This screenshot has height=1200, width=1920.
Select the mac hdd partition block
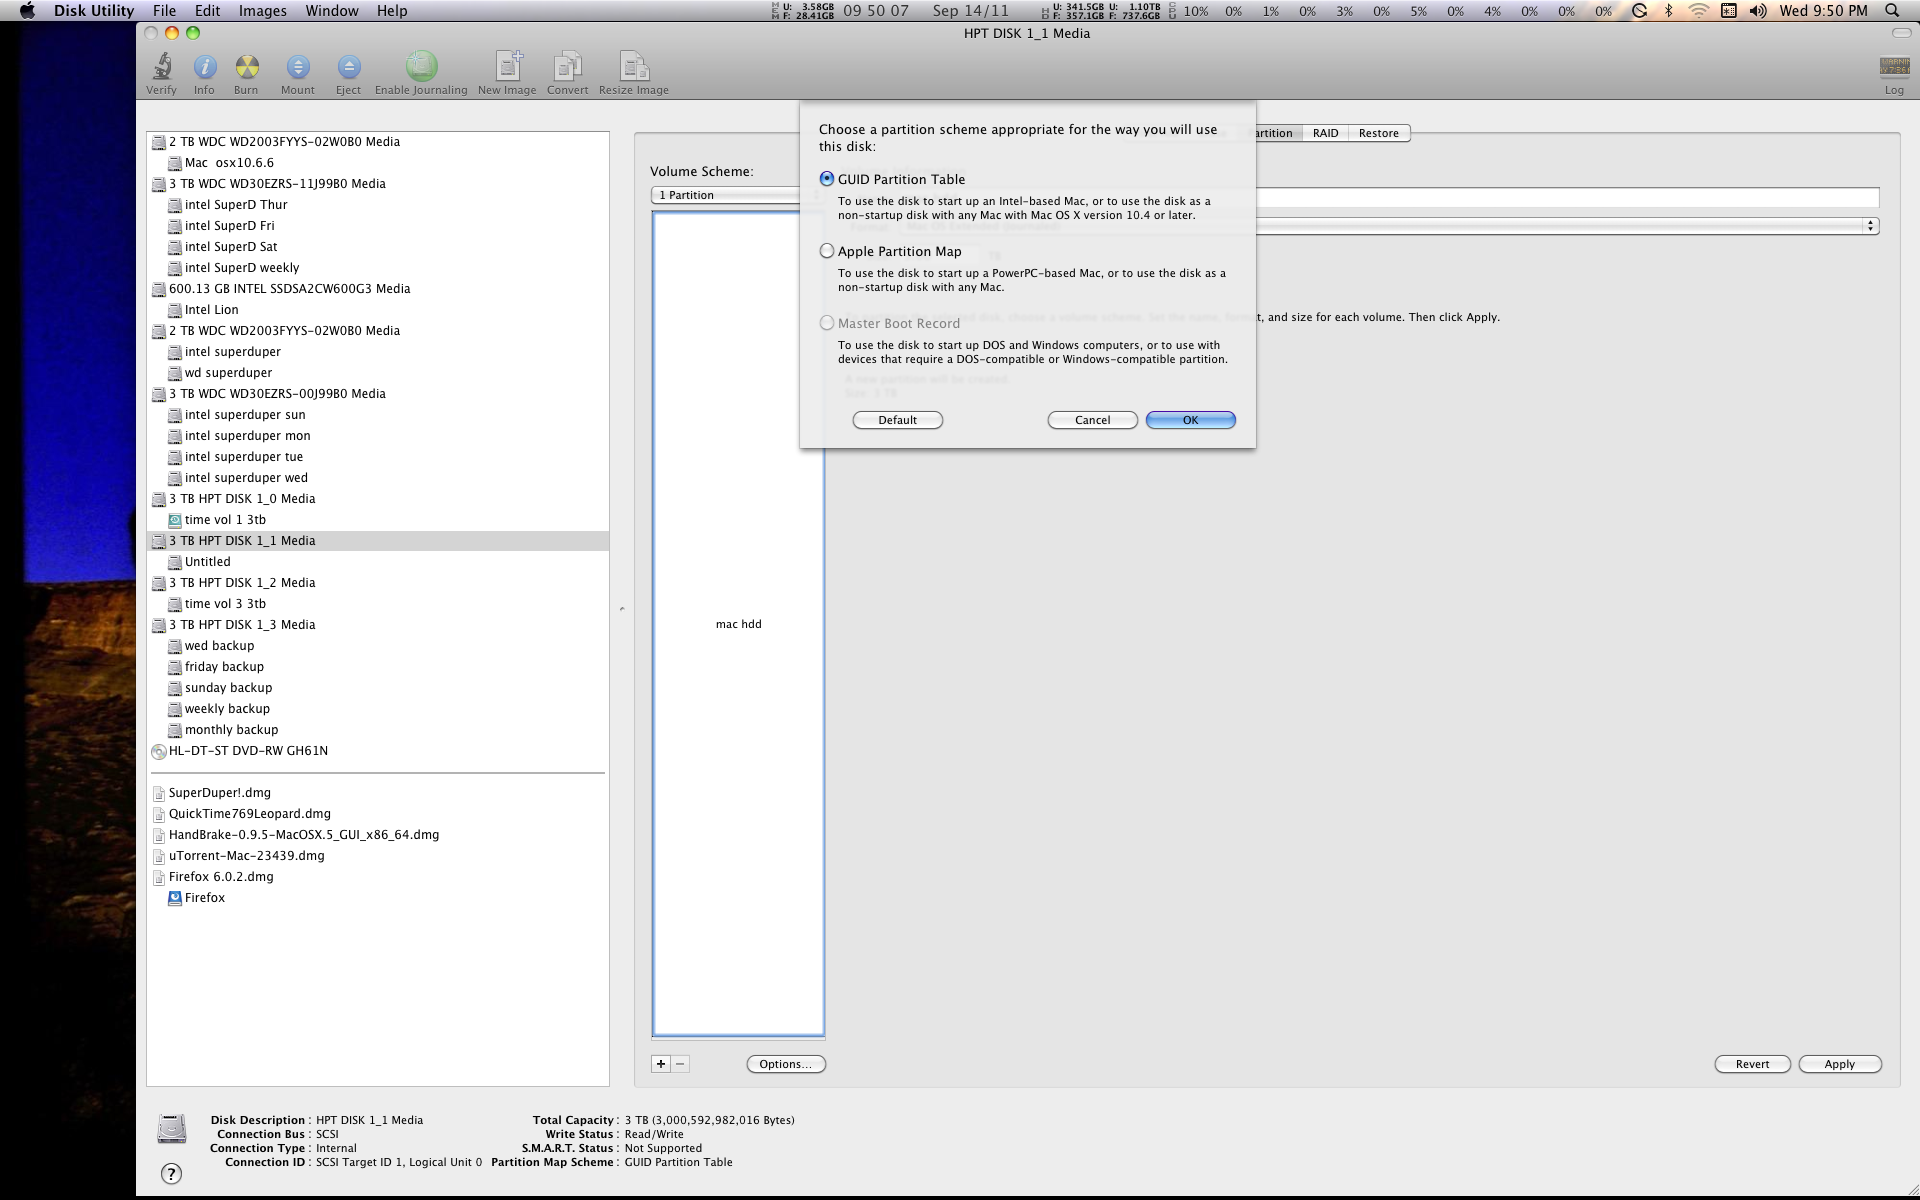tap(739, 624)
